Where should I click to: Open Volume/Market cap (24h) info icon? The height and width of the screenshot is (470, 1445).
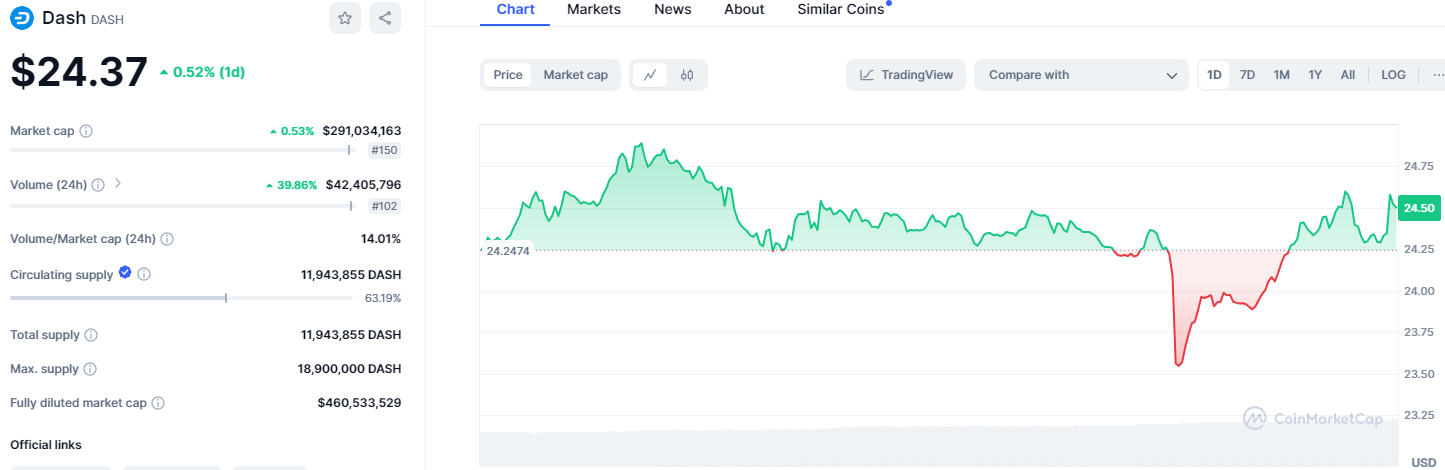[167, 239]
